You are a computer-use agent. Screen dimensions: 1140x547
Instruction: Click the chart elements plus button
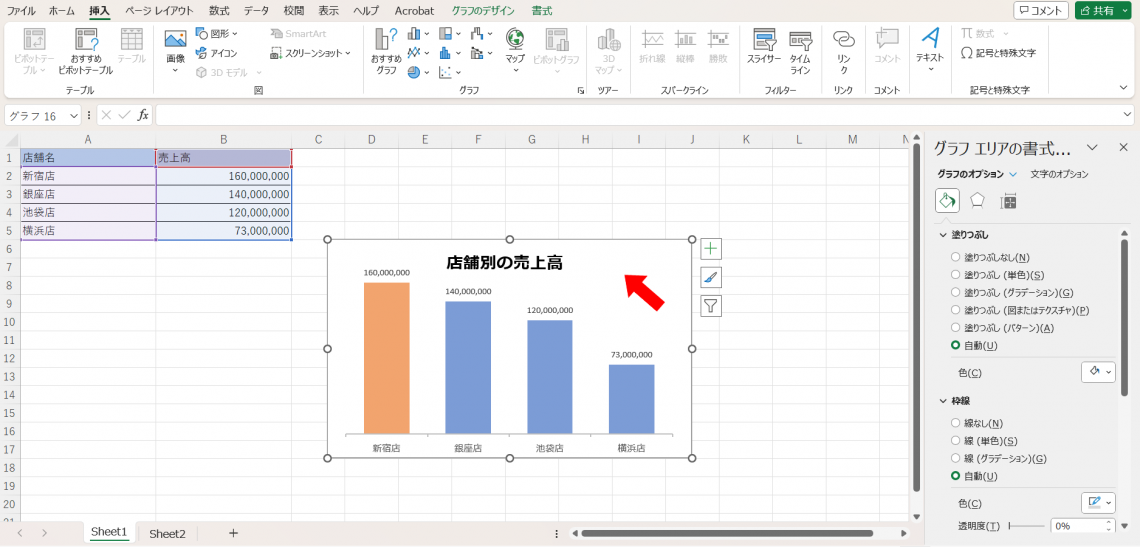click(x=710, y=249)
